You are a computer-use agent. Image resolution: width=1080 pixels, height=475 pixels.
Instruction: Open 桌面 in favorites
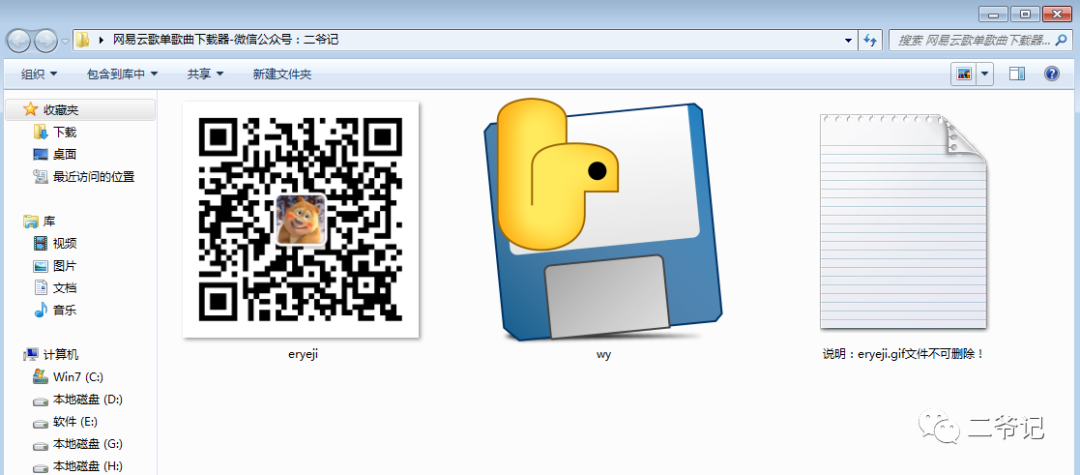65,155
